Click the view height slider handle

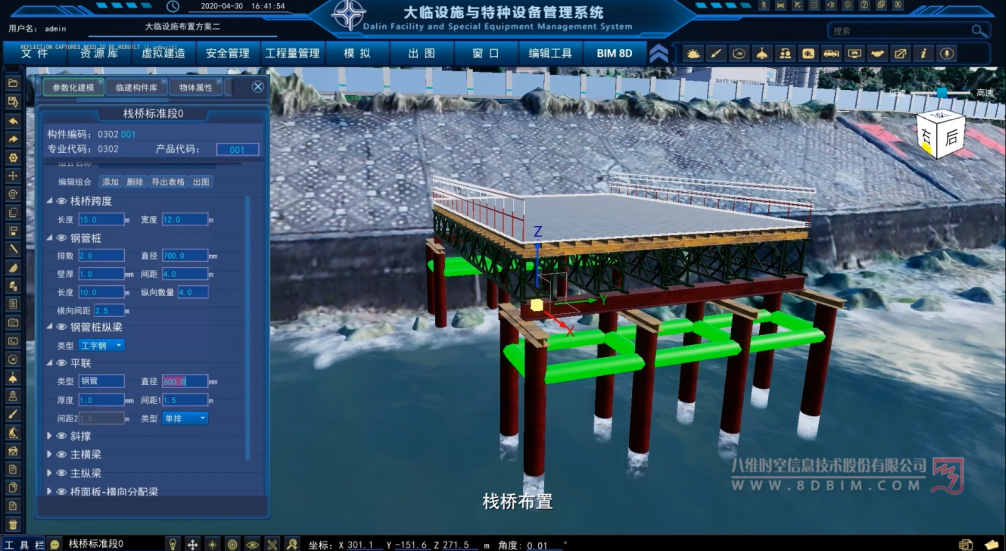point(941,93)
